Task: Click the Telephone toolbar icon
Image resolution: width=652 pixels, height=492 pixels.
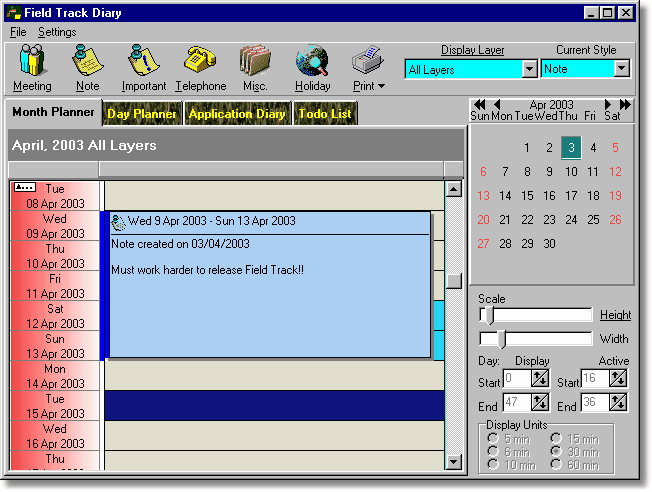Action: pos(200,59)
